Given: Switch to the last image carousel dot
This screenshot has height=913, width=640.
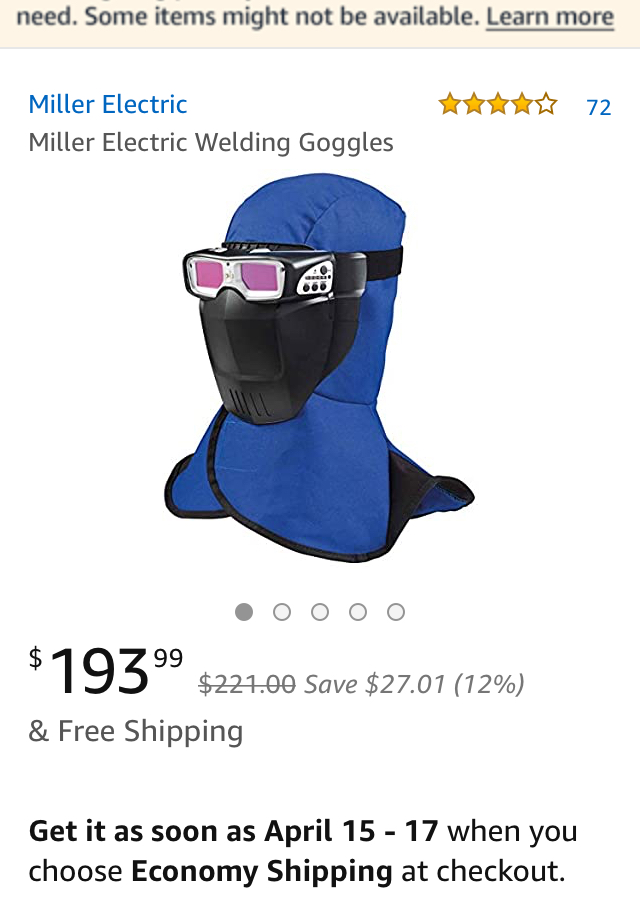Looking at the screenshot, I should tap(396, 612).
